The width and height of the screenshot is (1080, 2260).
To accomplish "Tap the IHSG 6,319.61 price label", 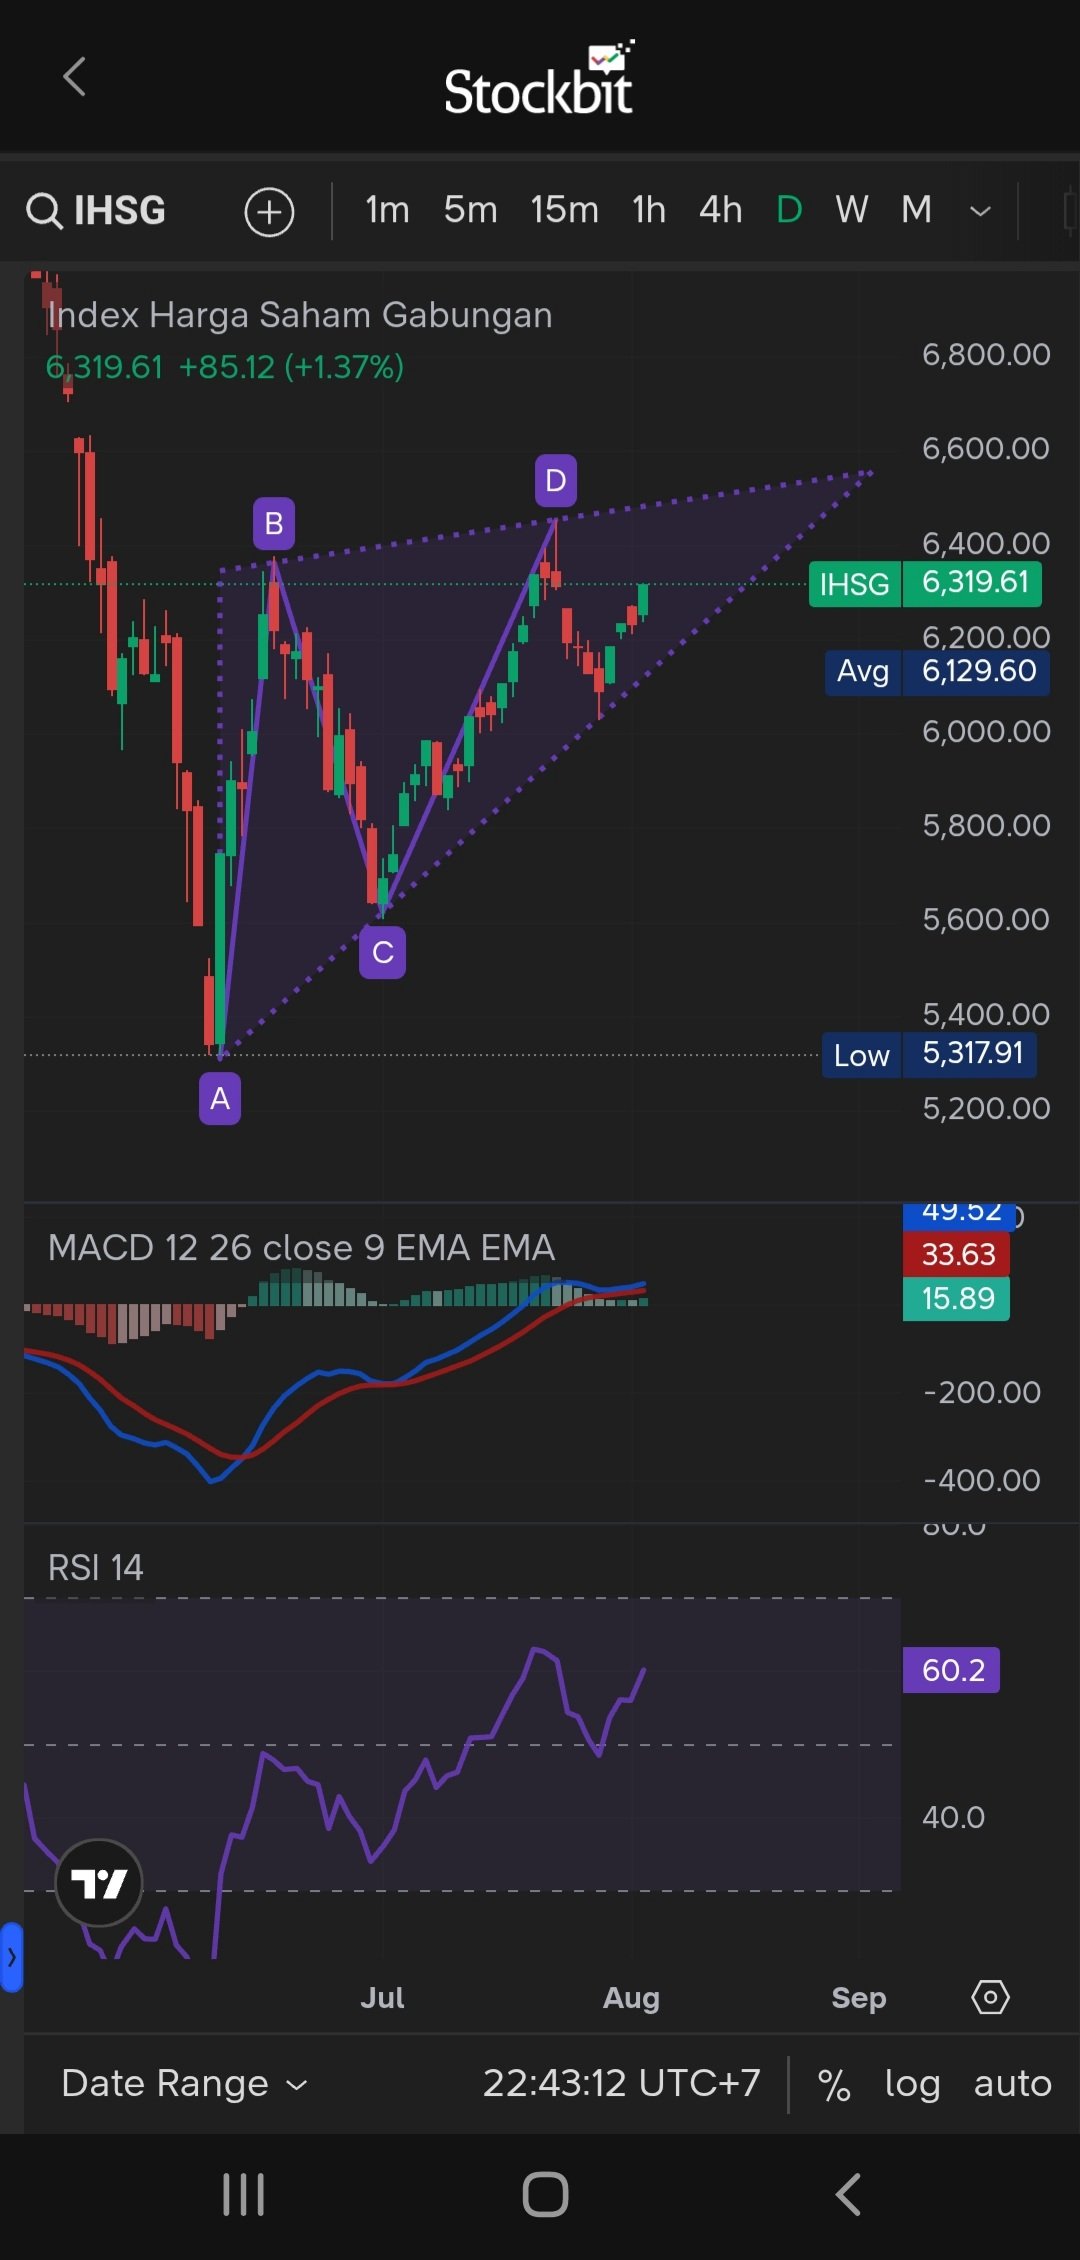I will tap(925, 583).
